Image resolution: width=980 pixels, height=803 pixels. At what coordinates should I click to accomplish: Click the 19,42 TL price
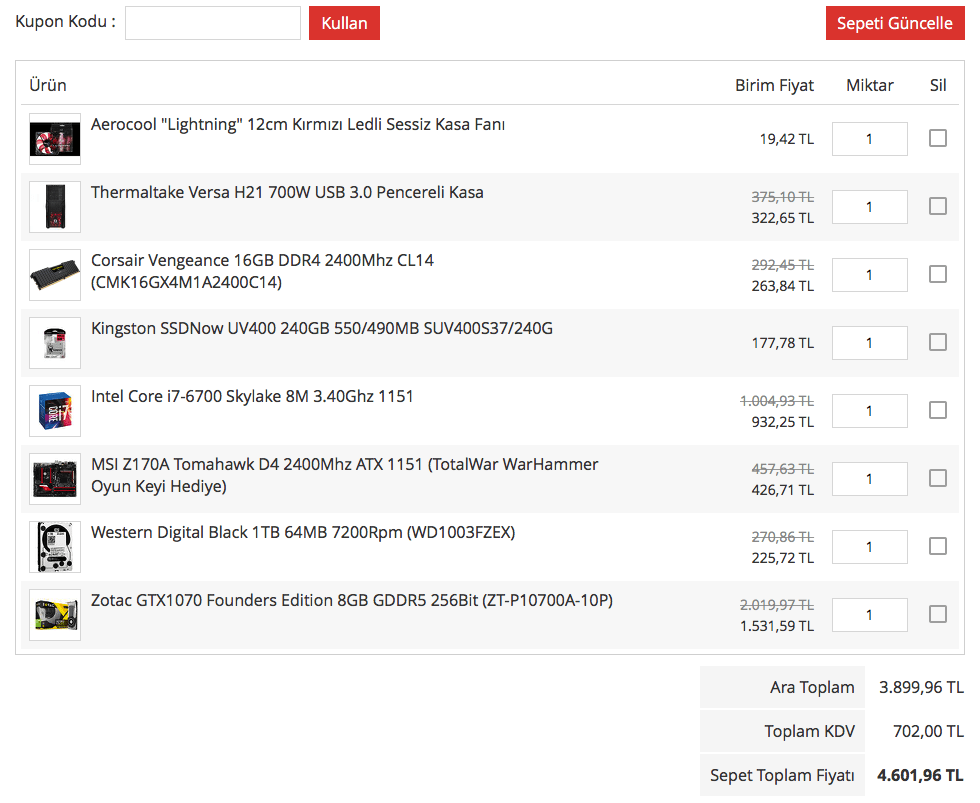pos(786,139)
